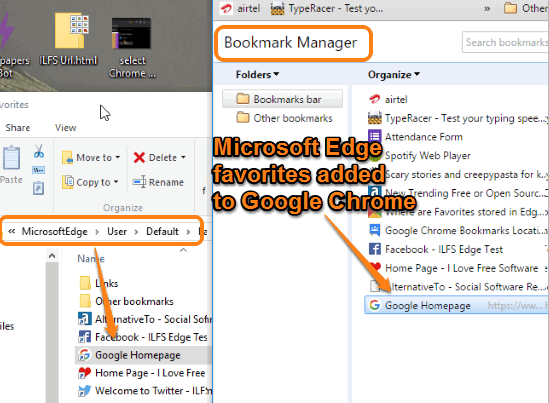Open the Organize dropdown in Bookmark Manager
Screen dimensions: 549x403
click(394, 75)
